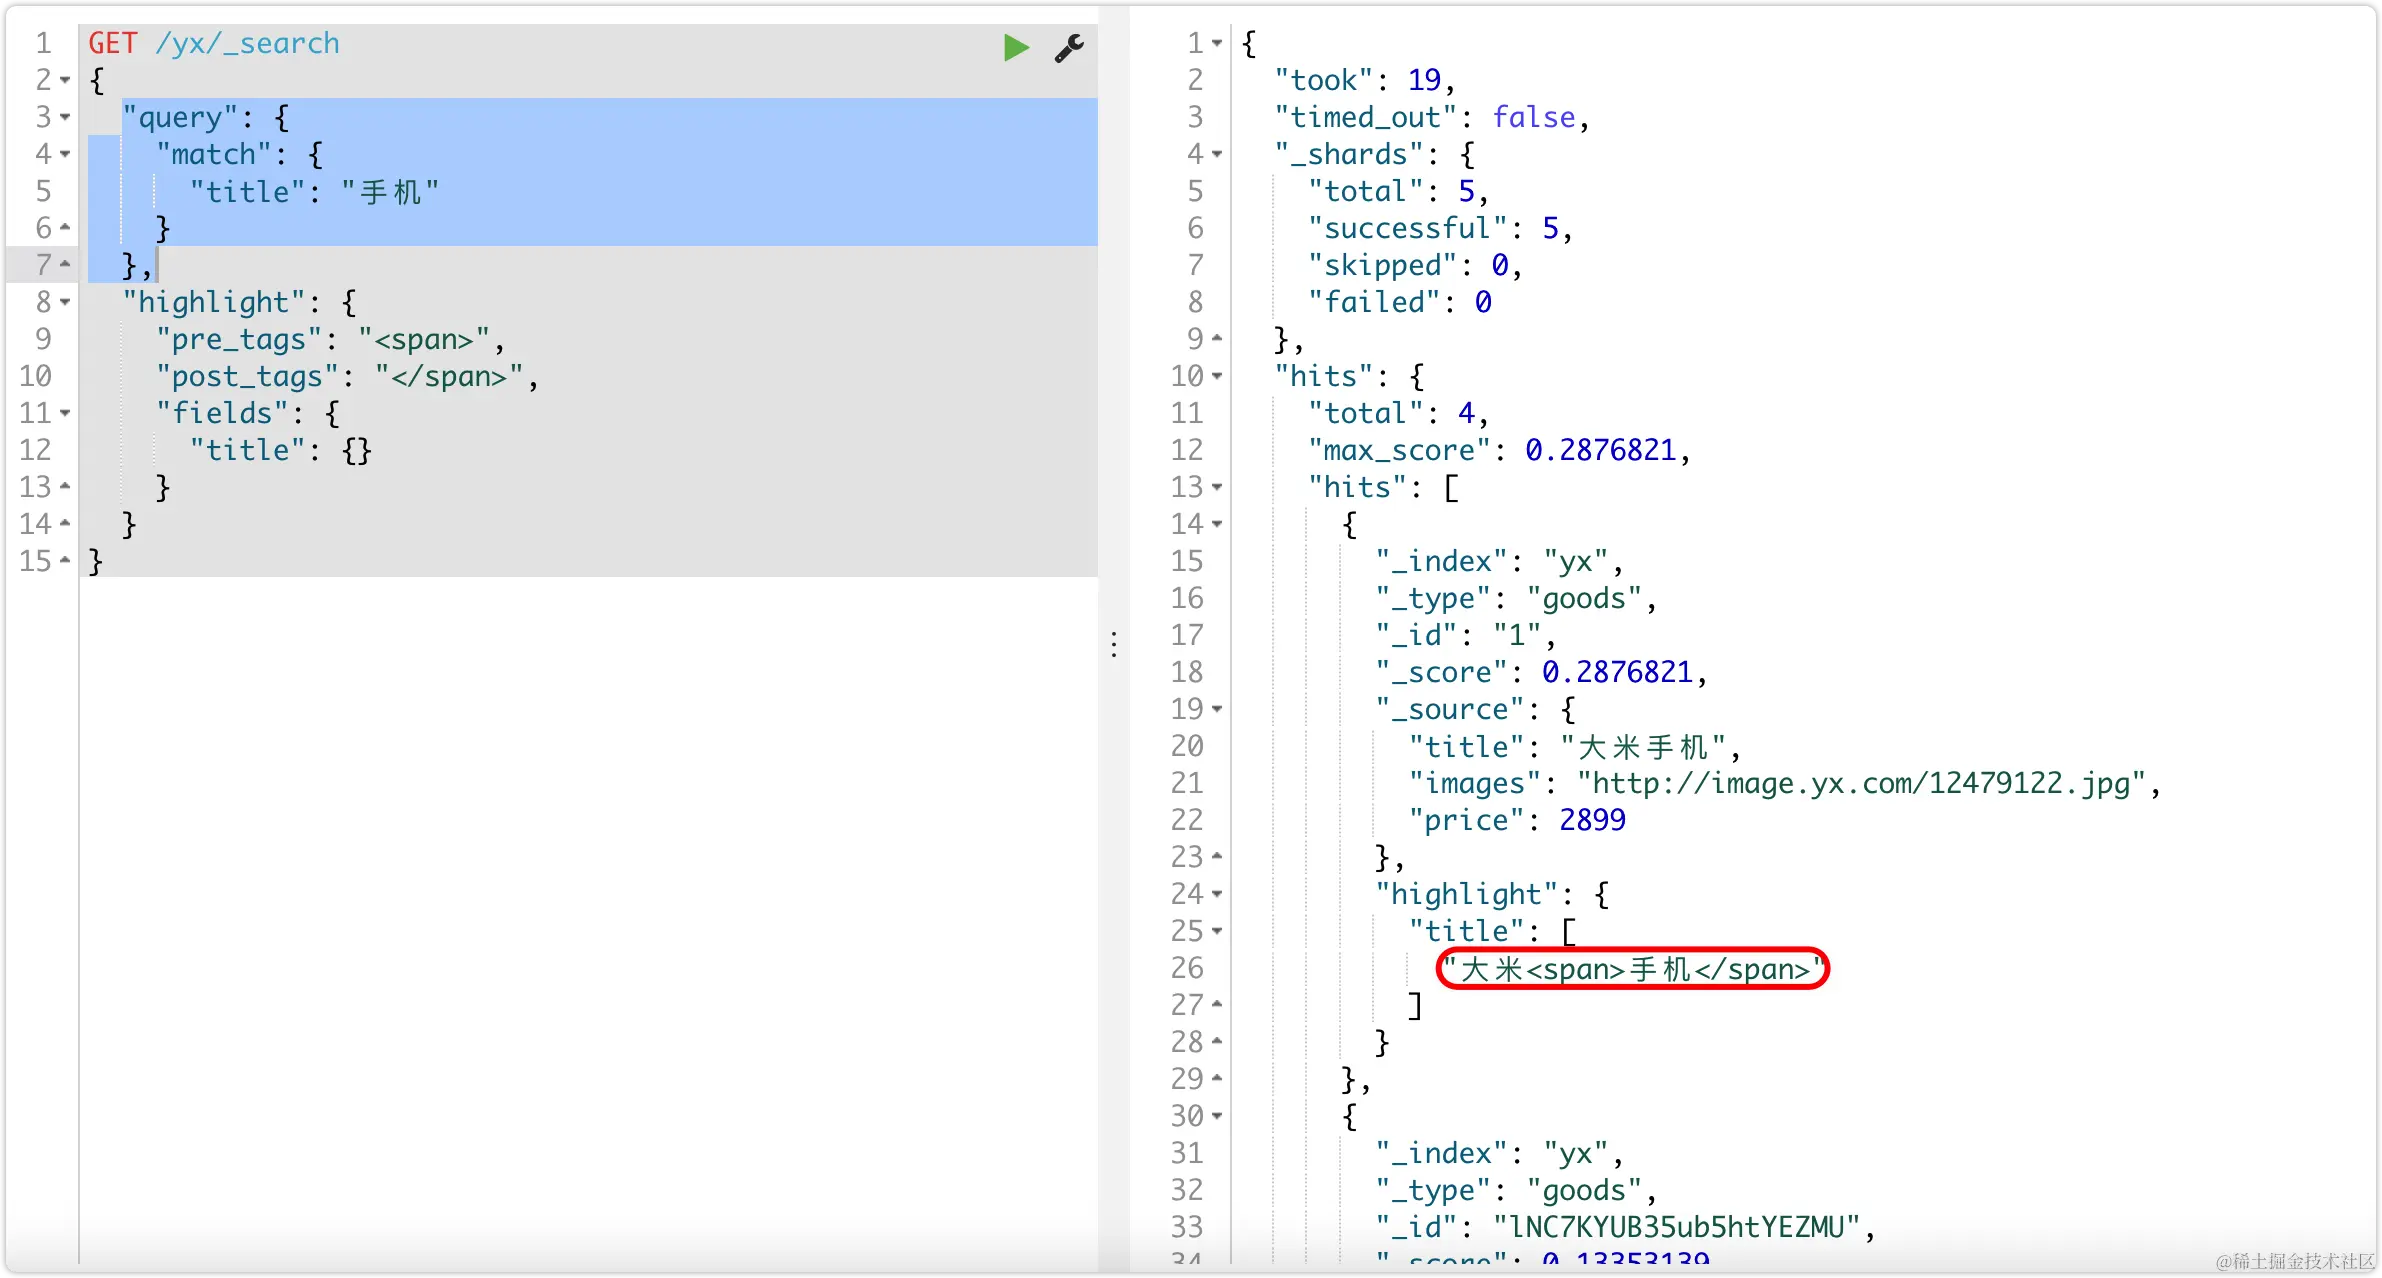Collapse the second hit object line 30
The image size is (2382, 1278).
click(x=1217, y=1116)
